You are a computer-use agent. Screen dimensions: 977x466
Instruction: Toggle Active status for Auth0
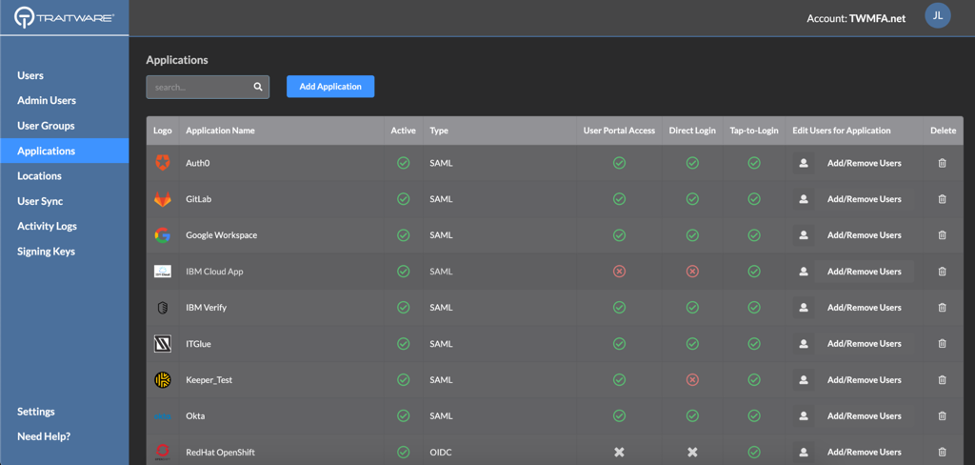pos(403,163)
